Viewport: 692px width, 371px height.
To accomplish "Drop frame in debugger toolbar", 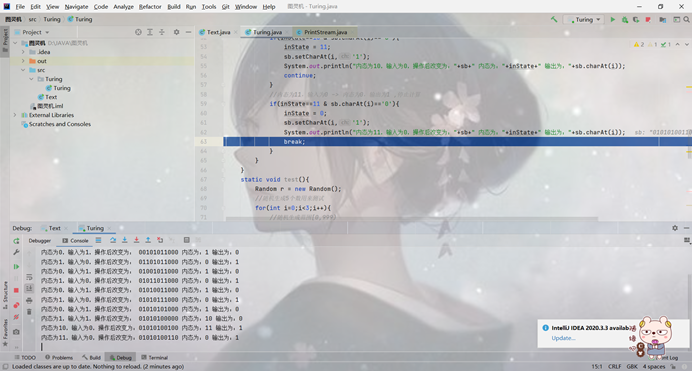I will pyautogui.click(x=160, y=240).
